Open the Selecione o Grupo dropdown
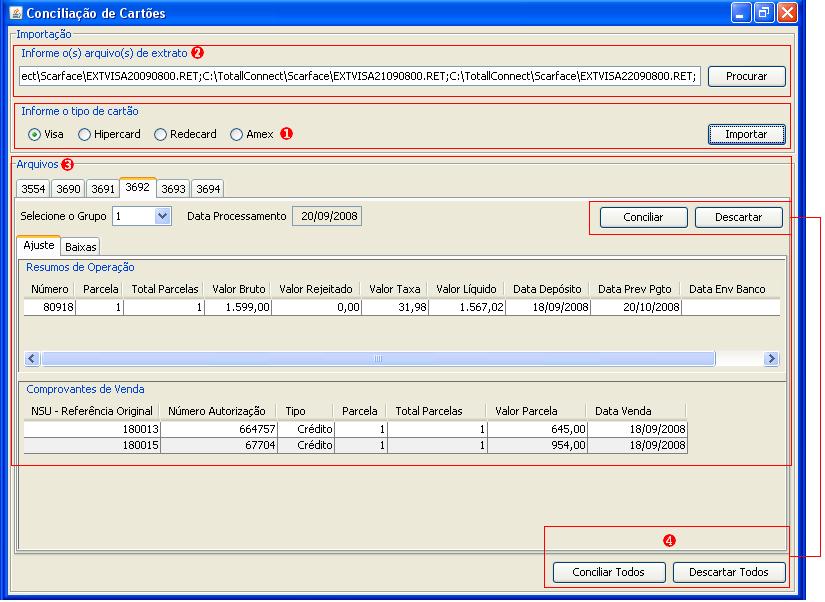825x602 pixels. tap(163, 216)
